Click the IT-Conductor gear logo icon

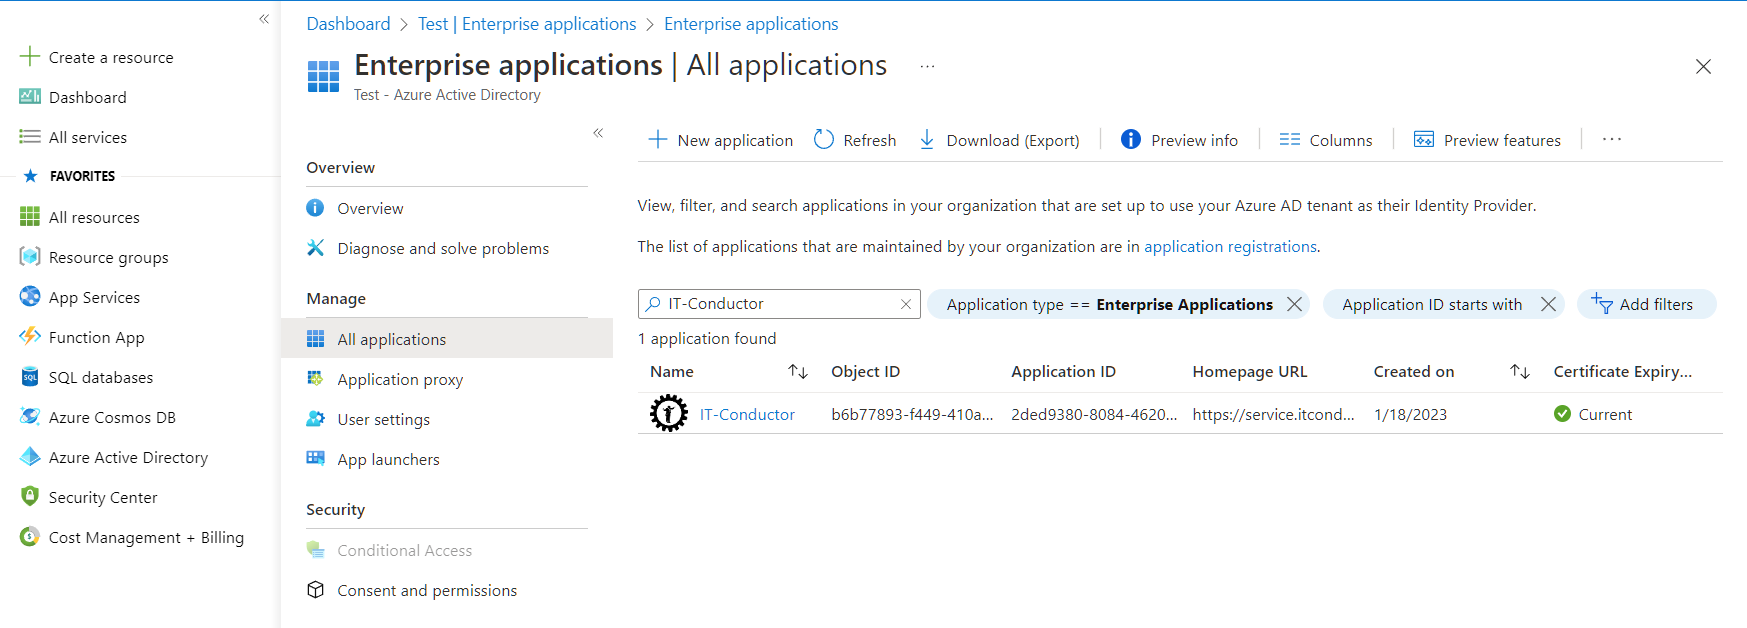click(668, 413)
